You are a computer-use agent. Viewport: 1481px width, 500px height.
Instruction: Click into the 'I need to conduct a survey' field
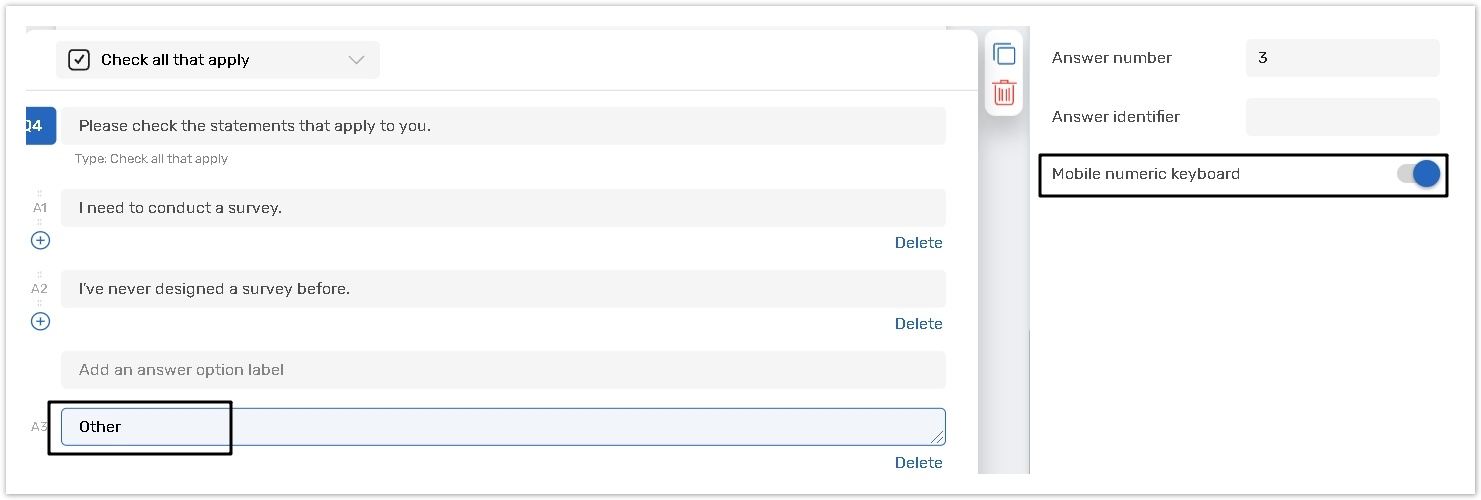[x=502, y=208]
